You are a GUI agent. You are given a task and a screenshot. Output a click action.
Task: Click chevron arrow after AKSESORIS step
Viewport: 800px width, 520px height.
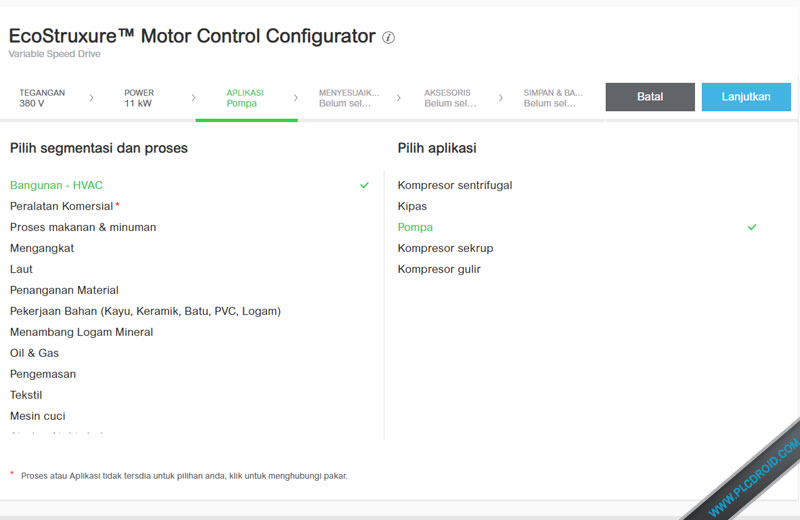[501, 97]
